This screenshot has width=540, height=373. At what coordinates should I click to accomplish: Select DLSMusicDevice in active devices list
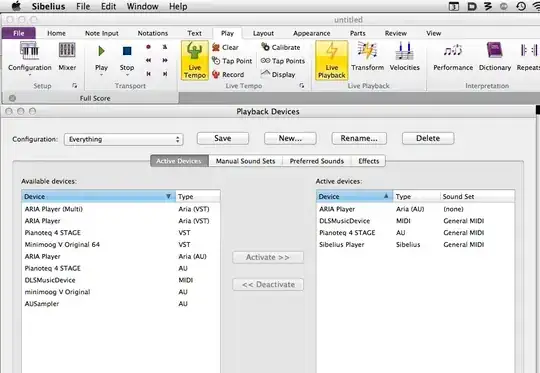[x=415, y=221]
